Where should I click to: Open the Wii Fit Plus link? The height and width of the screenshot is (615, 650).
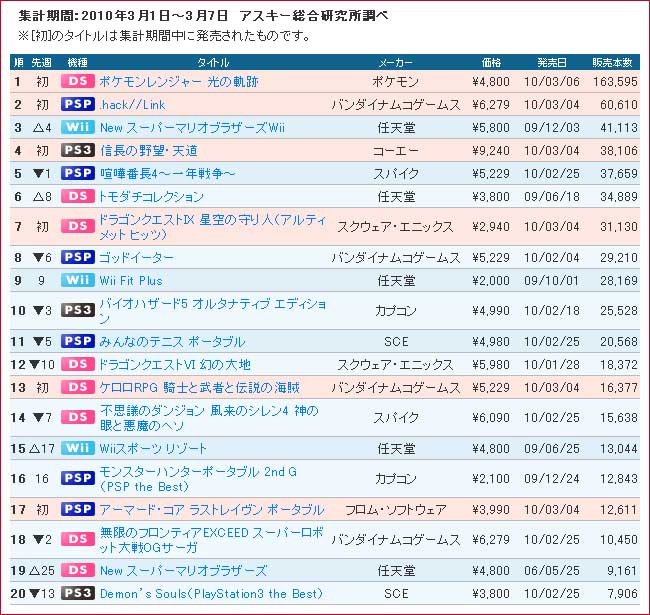click(131, 281)
